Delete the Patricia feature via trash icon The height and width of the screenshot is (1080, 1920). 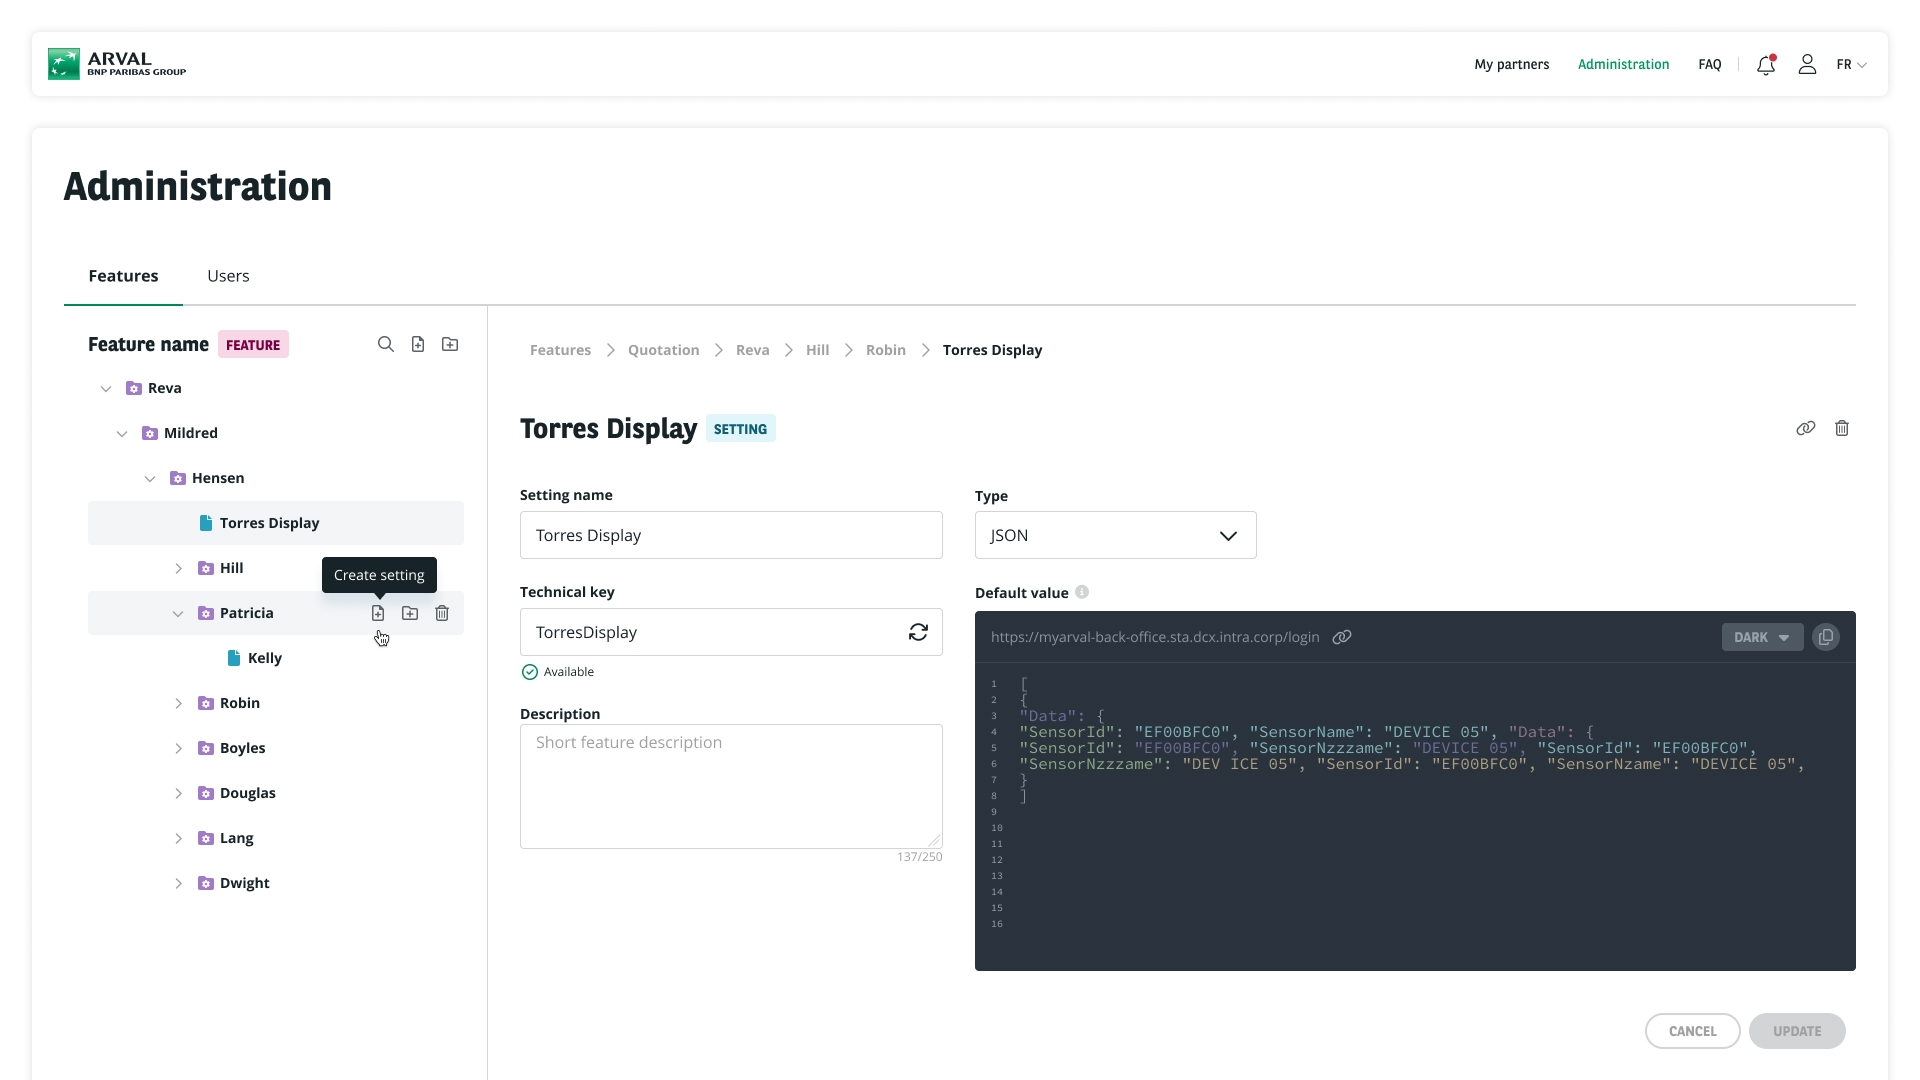442,613
